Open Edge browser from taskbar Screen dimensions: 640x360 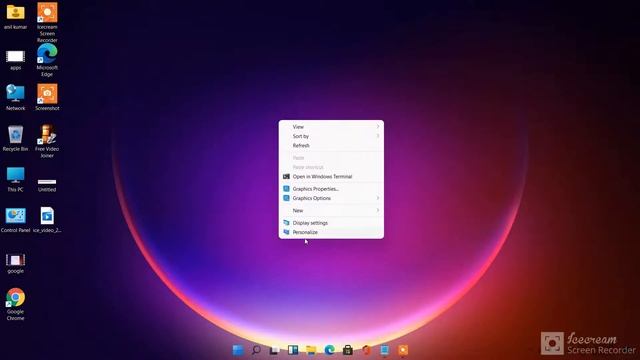pos(330,350)
